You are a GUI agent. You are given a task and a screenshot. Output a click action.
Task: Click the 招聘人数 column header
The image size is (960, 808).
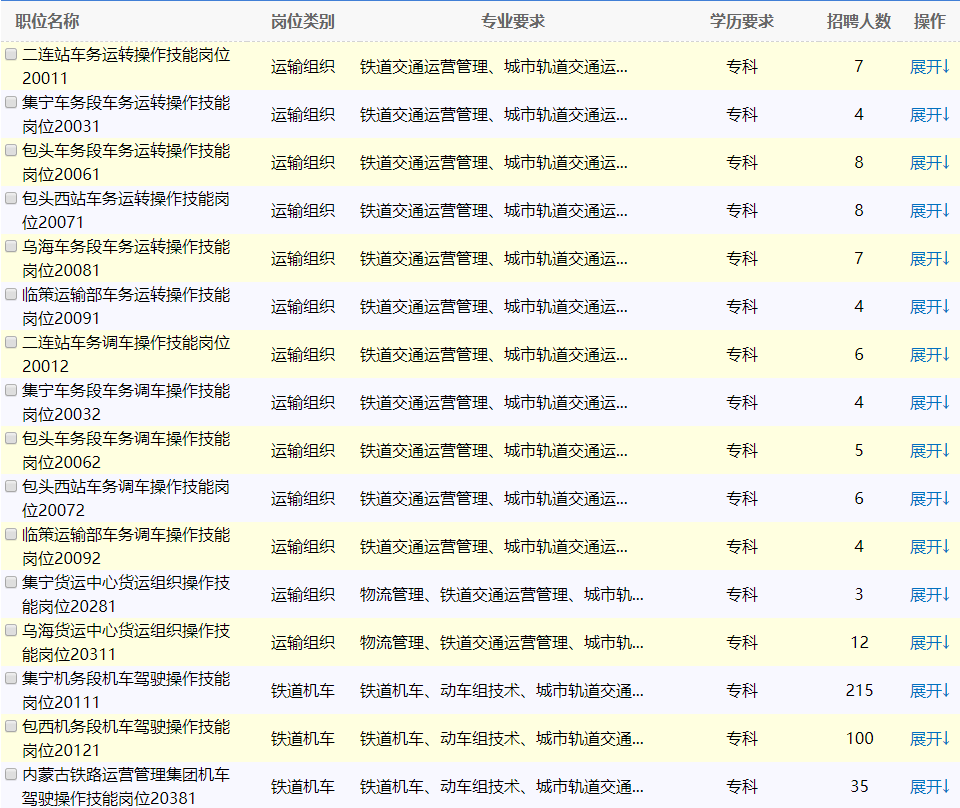point(858,22)
